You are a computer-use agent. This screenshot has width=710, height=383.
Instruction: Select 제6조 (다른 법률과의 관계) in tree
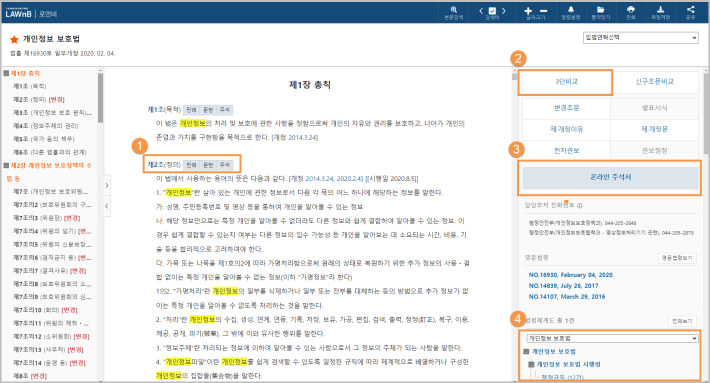(49, 152)
